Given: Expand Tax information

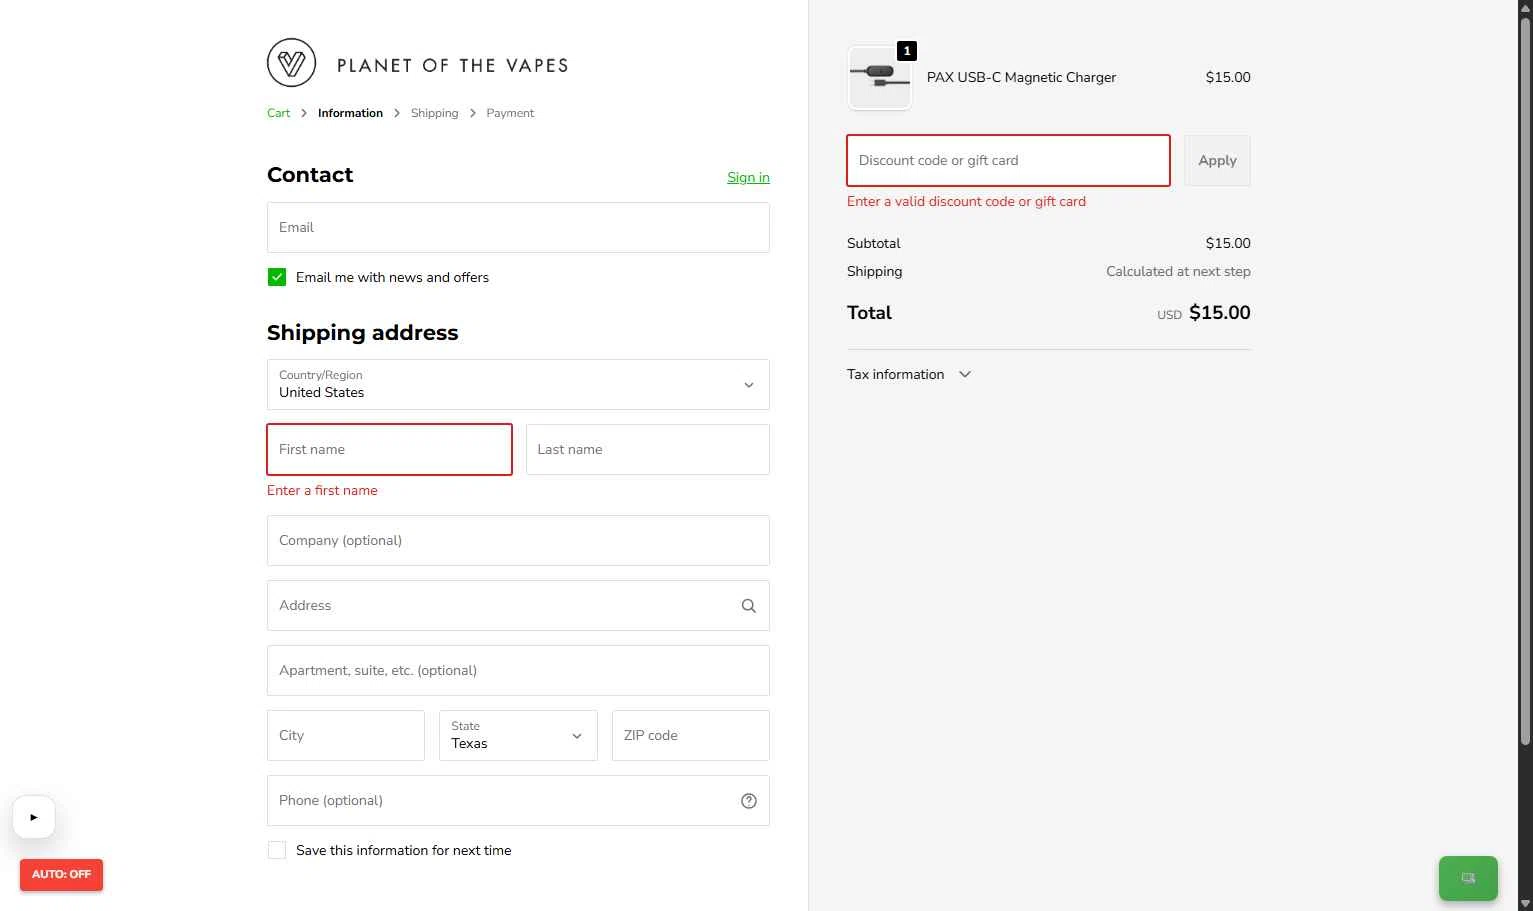Looking at the screenshot, I should click(x=909, y=374).
